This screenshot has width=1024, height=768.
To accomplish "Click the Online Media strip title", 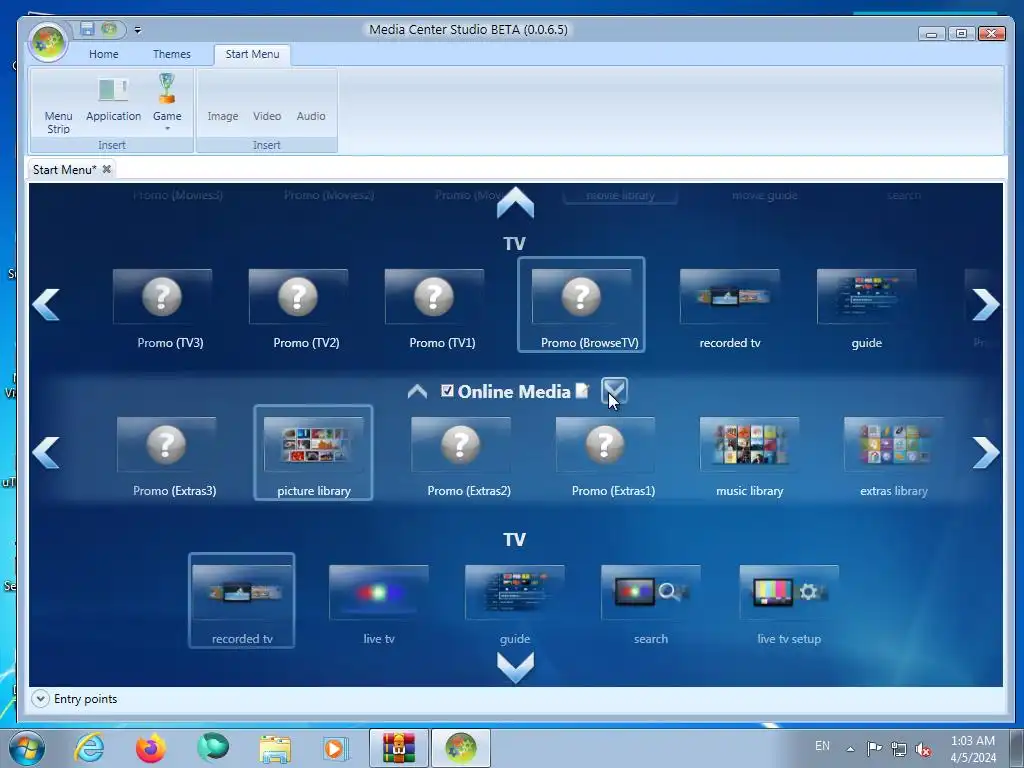I will 514,391.
